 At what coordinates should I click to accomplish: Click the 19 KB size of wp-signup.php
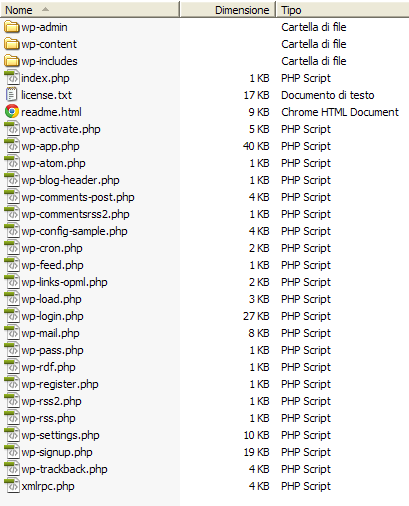[x=256, y=452]
